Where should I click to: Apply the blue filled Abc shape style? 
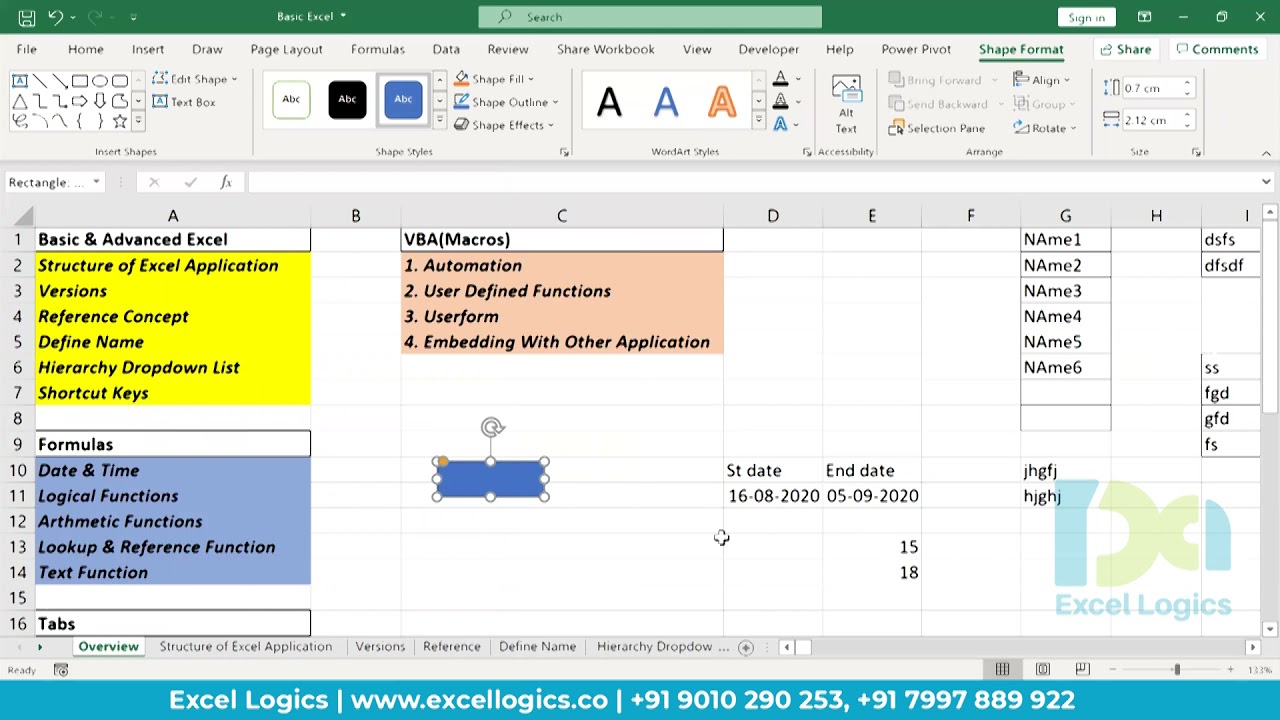[403, 99]
